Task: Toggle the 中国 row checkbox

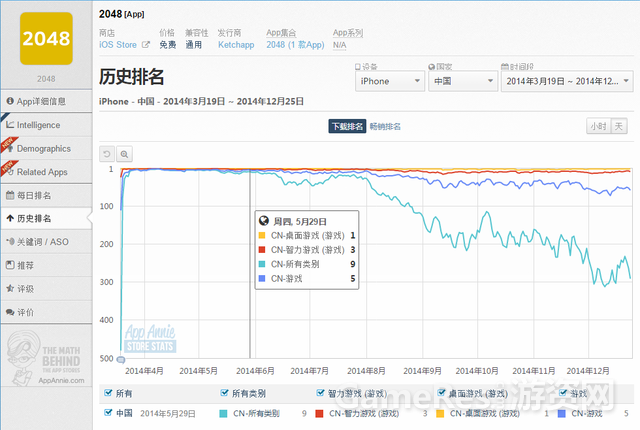Action: [x=108, y=412]
